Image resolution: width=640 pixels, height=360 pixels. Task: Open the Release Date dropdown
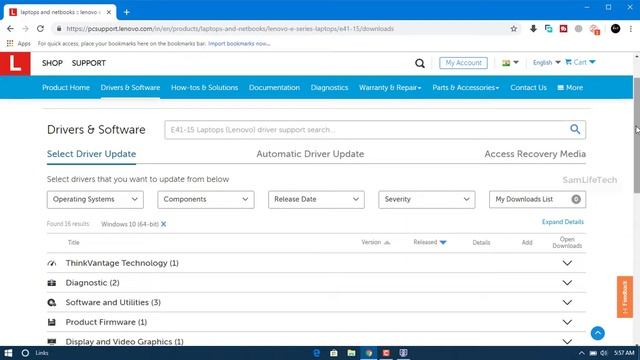coord(316,200)
